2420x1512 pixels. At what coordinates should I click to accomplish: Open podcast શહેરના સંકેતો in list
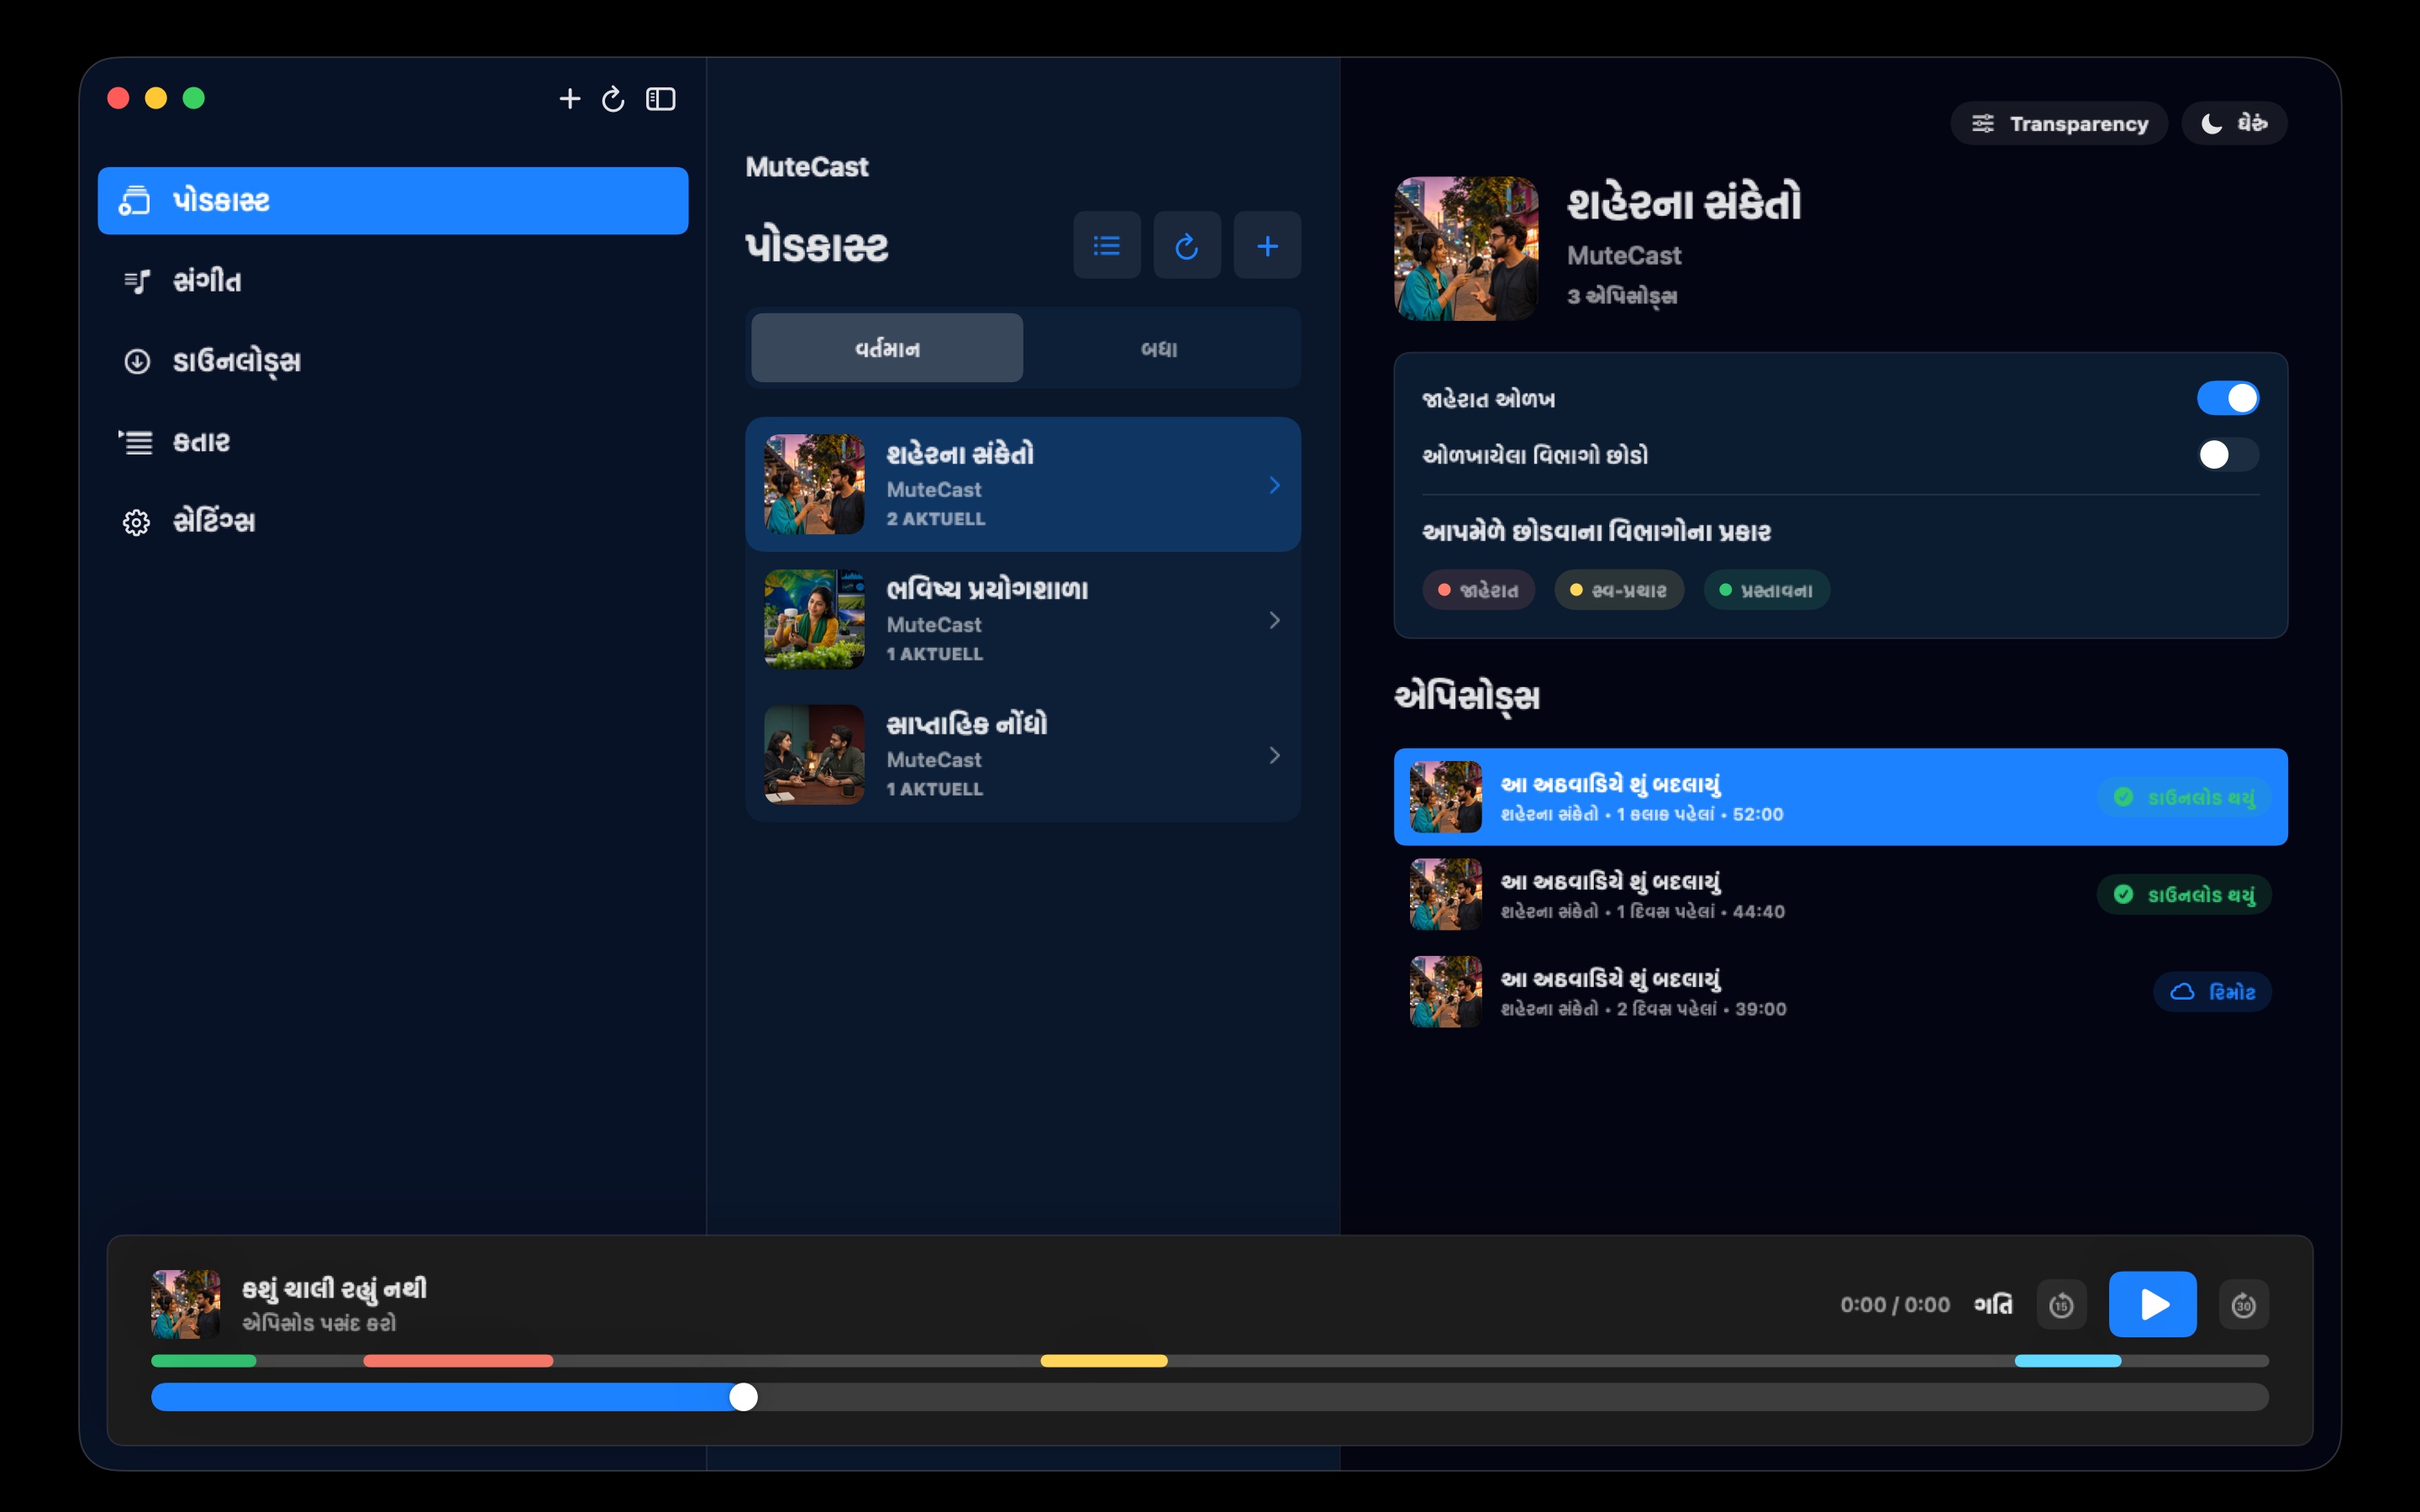pos(1023,484)
